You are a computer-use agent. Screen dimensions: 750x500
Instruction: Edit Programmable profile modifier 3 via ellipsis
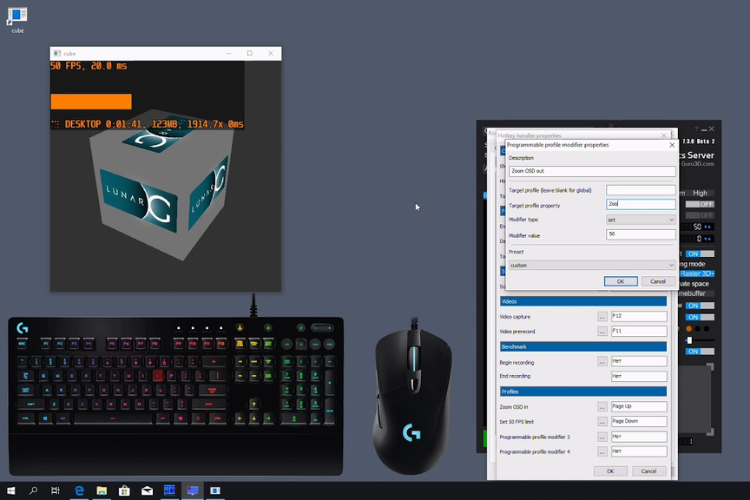(x=602, y=437)
